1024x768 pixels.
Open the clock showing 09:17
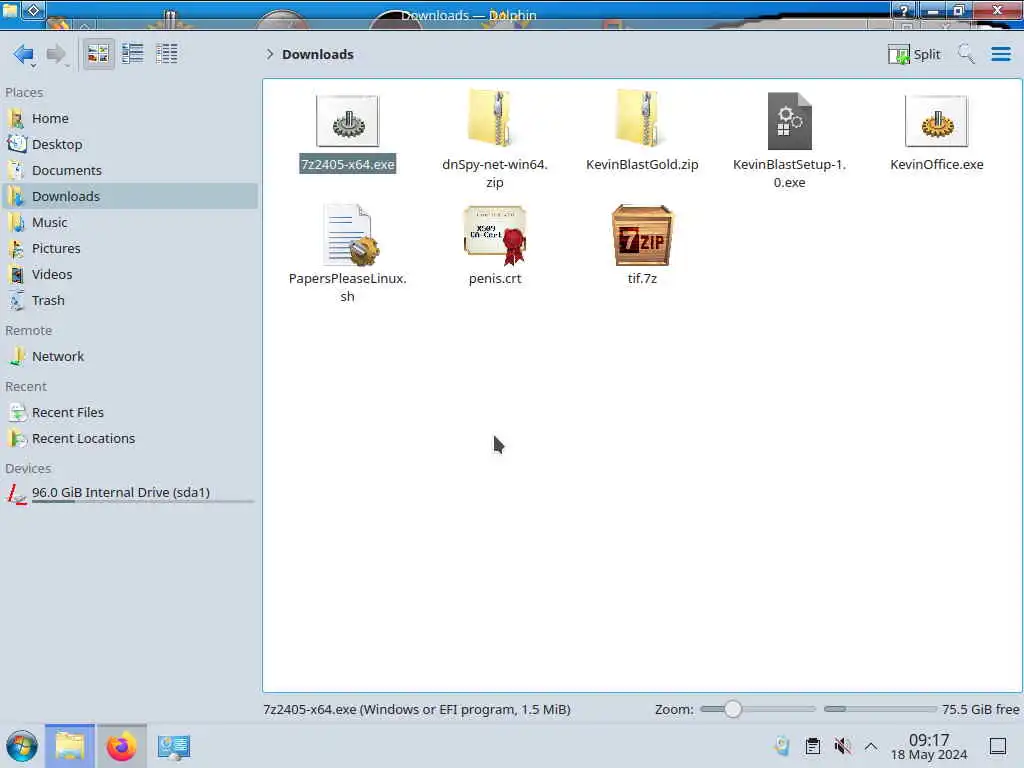929,747
